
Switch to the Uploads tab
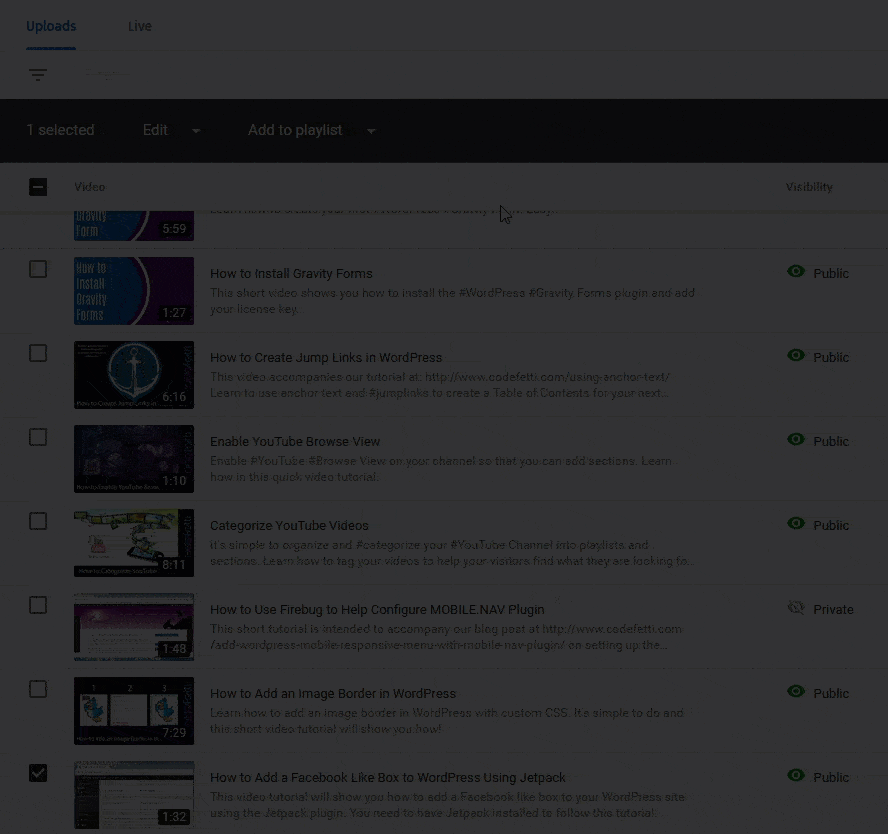[51, 26]
